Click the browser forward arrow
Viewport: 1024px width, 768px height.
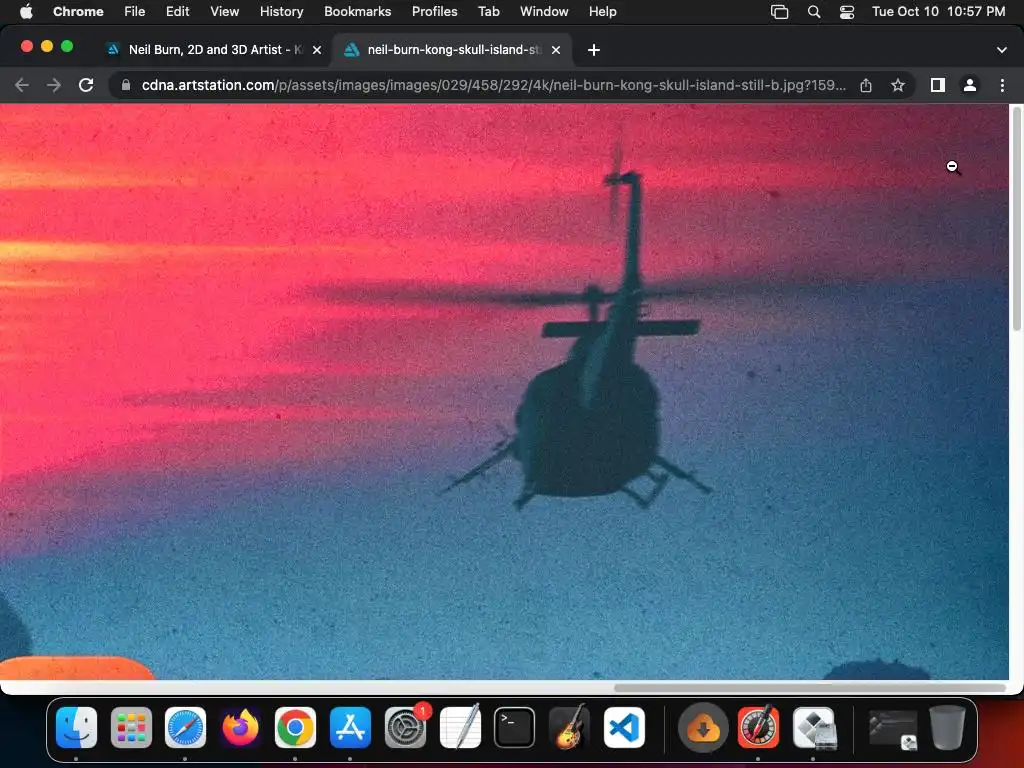pyautogui.click(x=54, y=85)
